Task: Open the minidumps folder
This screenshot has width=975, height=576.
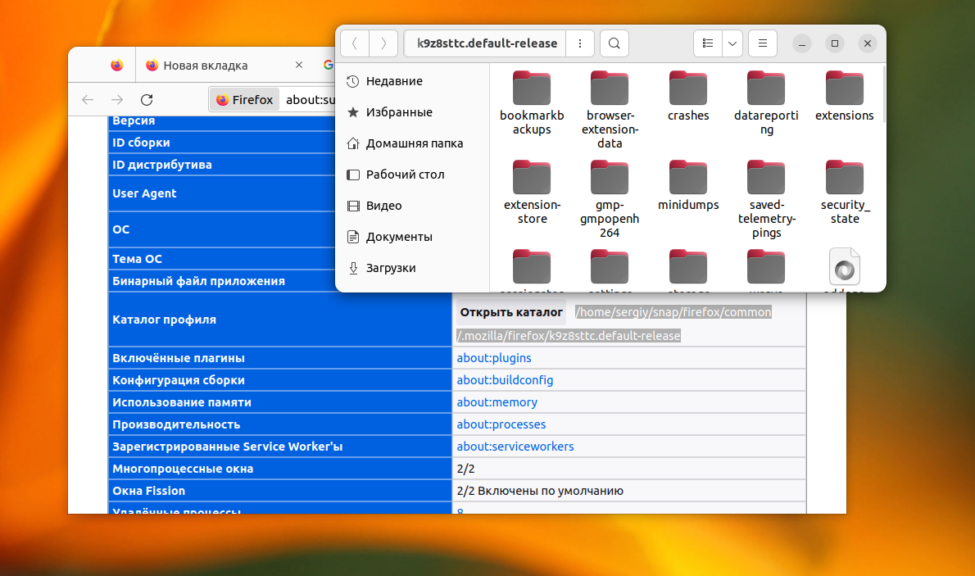Action: (x=688, y=186)
